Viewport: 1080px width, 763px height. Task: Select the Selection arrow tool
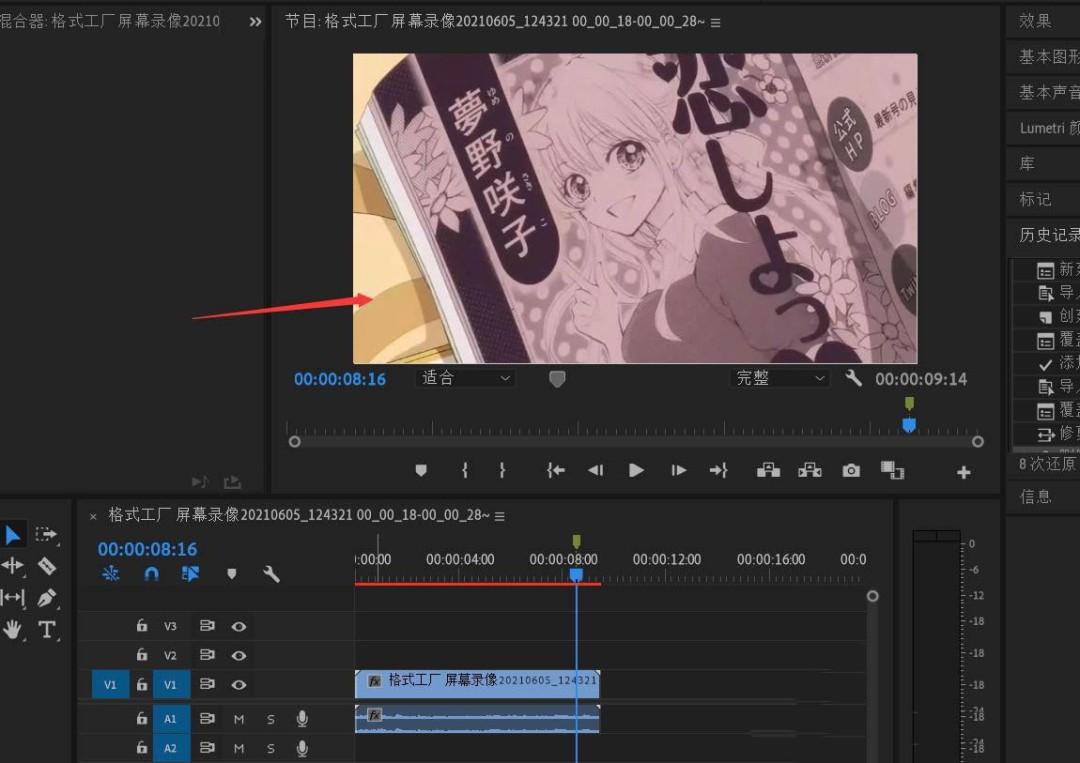[x=13, y=535]
